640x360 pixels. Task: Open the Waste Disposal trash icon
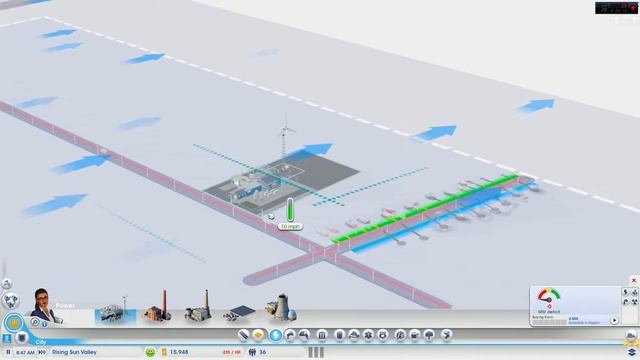click(x=340, y=336)
